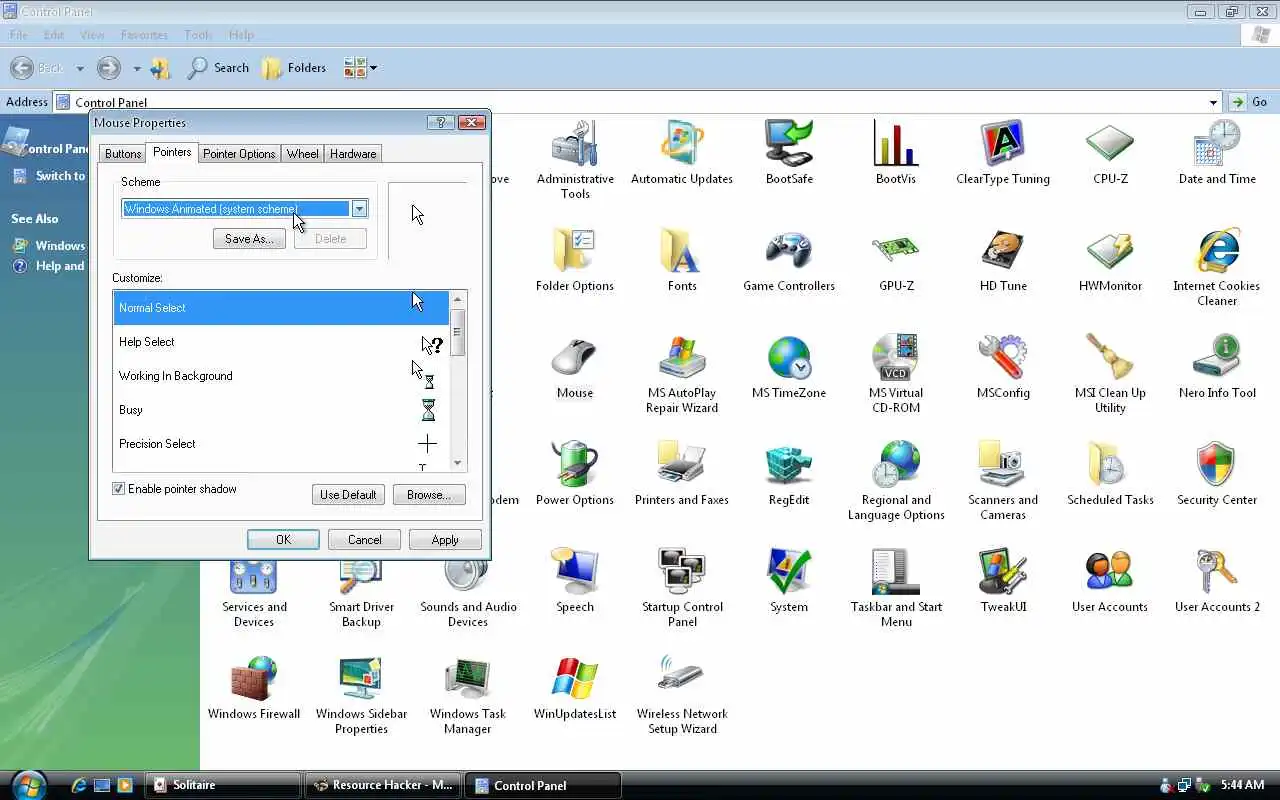Screen dimensions: 1280x800
Task: Open Nero Info Tool icon
Action: click(x=1217, y=359)
